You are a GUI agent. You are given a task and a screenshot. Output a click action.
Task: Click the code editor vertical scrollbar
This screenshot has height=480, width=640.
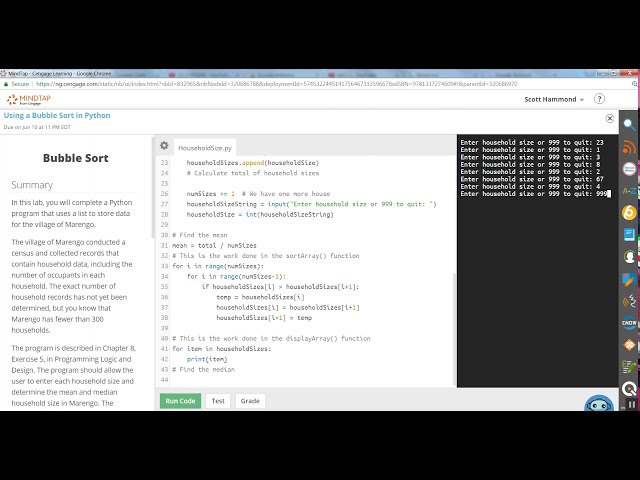point(454,329)
